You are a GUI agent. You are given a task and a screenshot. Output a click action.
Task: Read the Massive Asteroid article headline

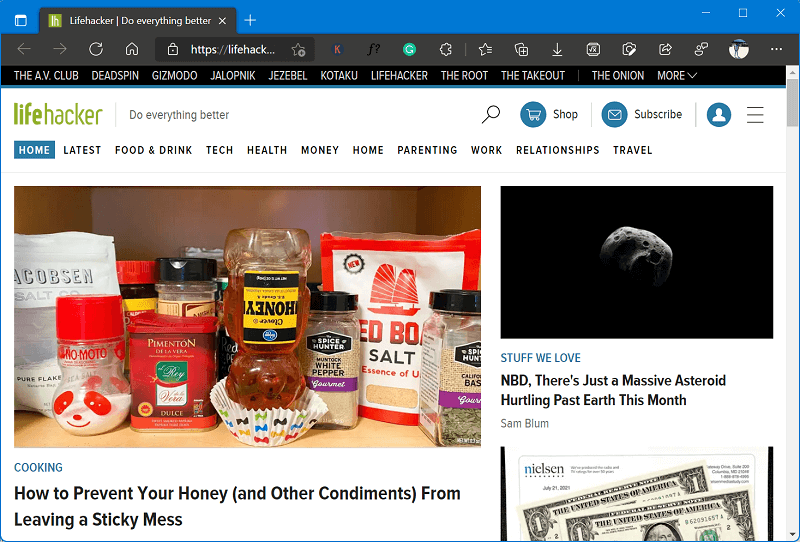613,390
